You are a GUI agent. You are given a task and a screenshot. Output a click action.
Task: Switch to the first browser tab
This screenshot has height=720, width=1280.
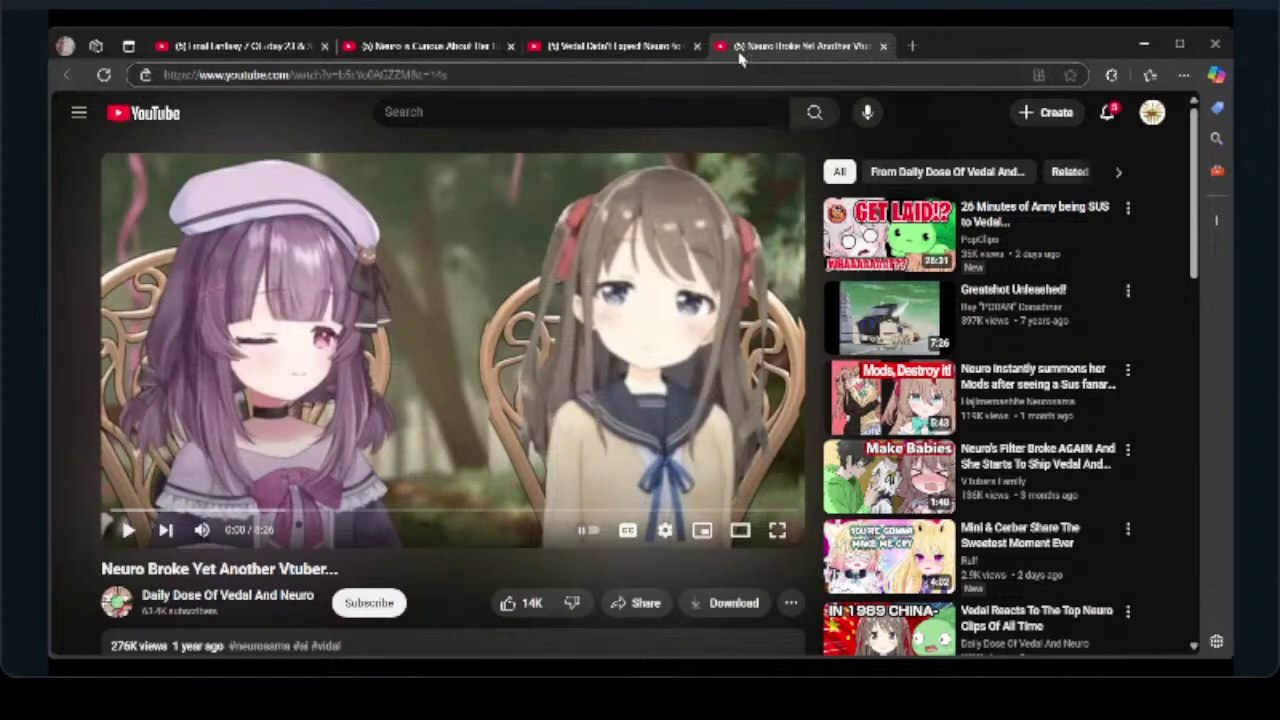(243, 46)
